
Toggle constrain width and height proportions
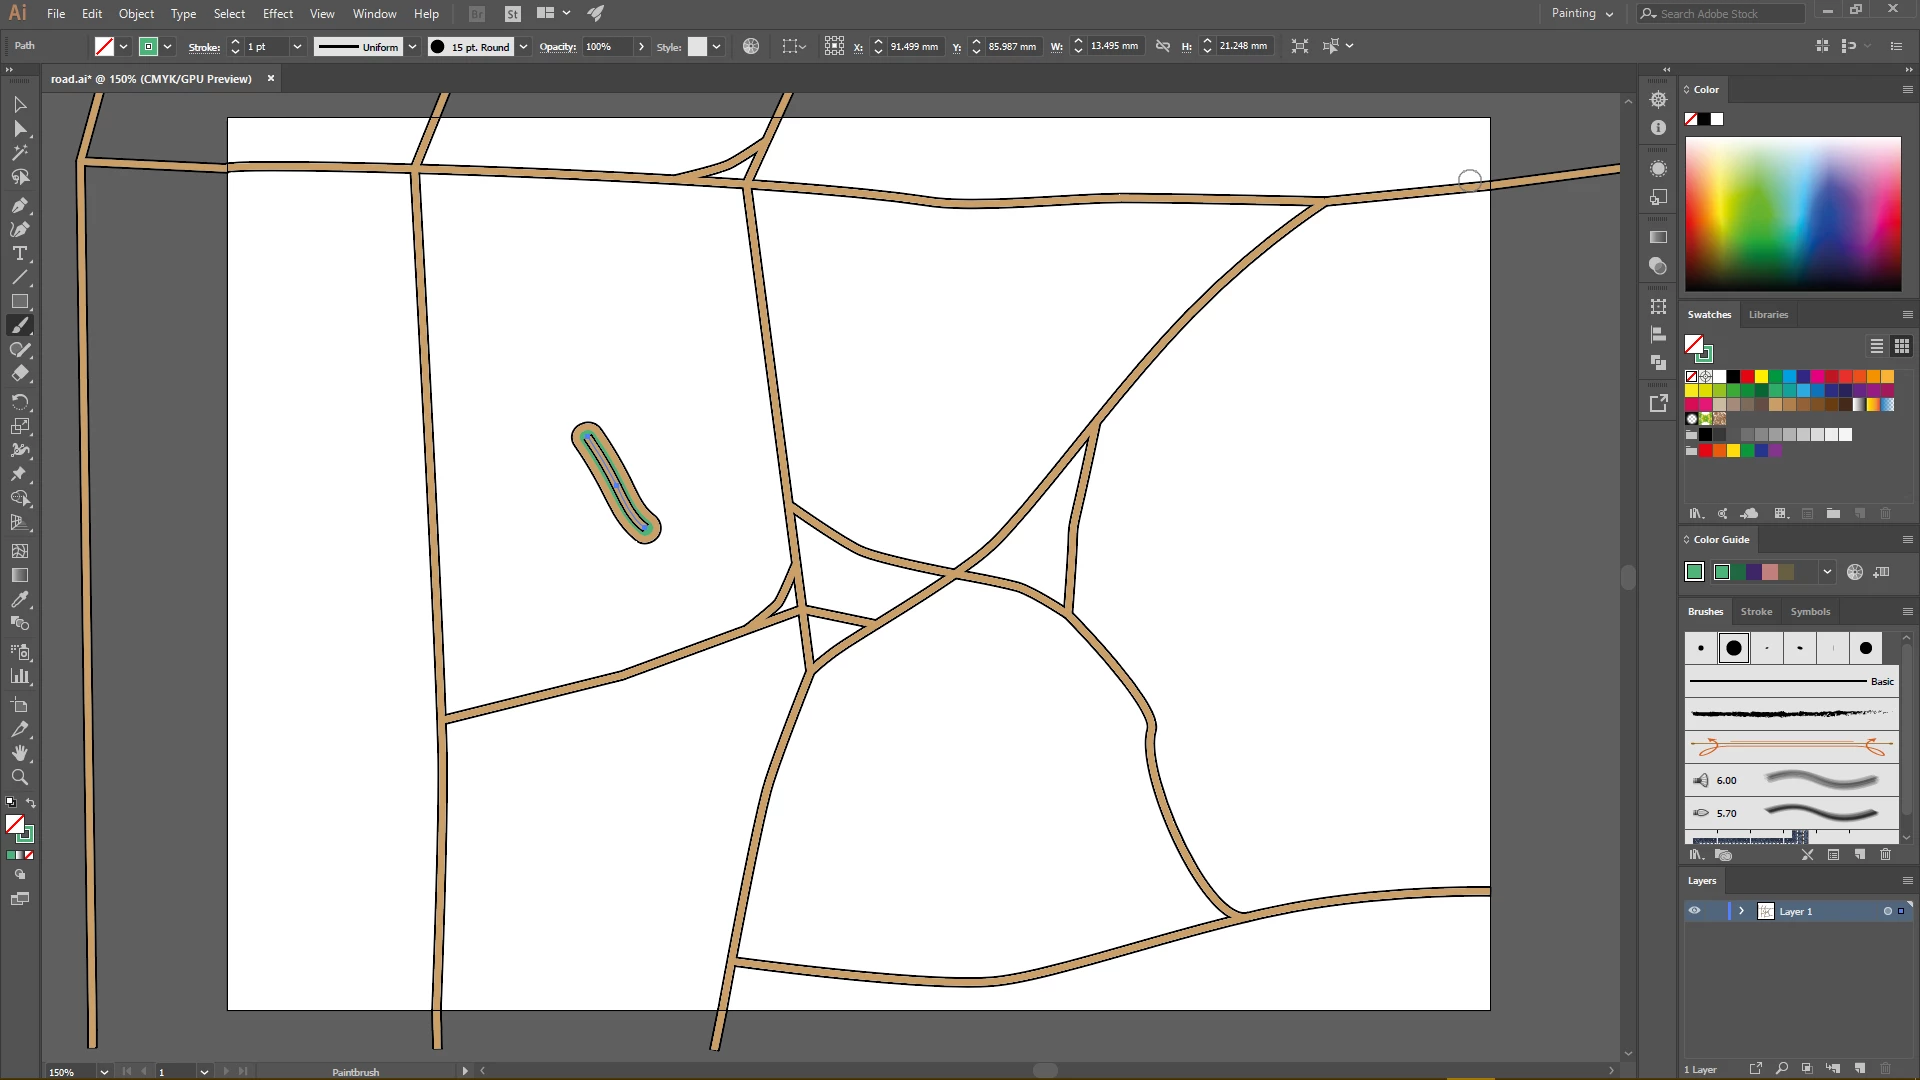1162,46
